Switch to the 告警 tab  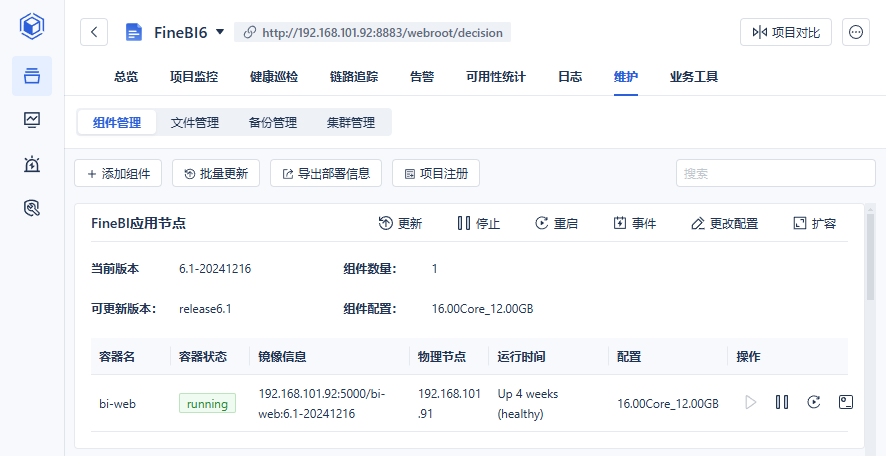(422, 77)
